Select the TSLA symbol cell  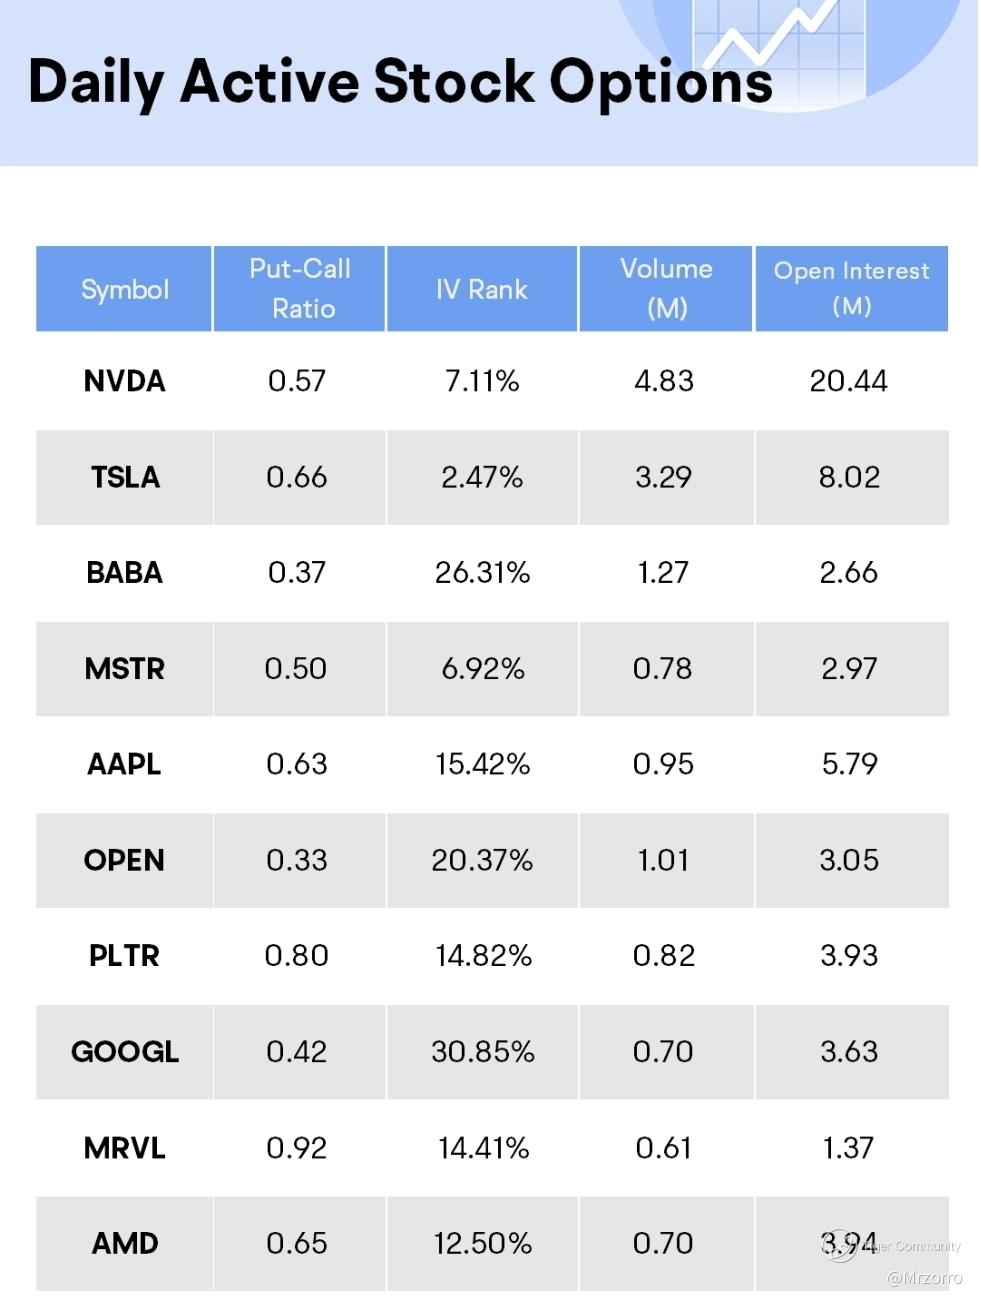pos(125,477)
